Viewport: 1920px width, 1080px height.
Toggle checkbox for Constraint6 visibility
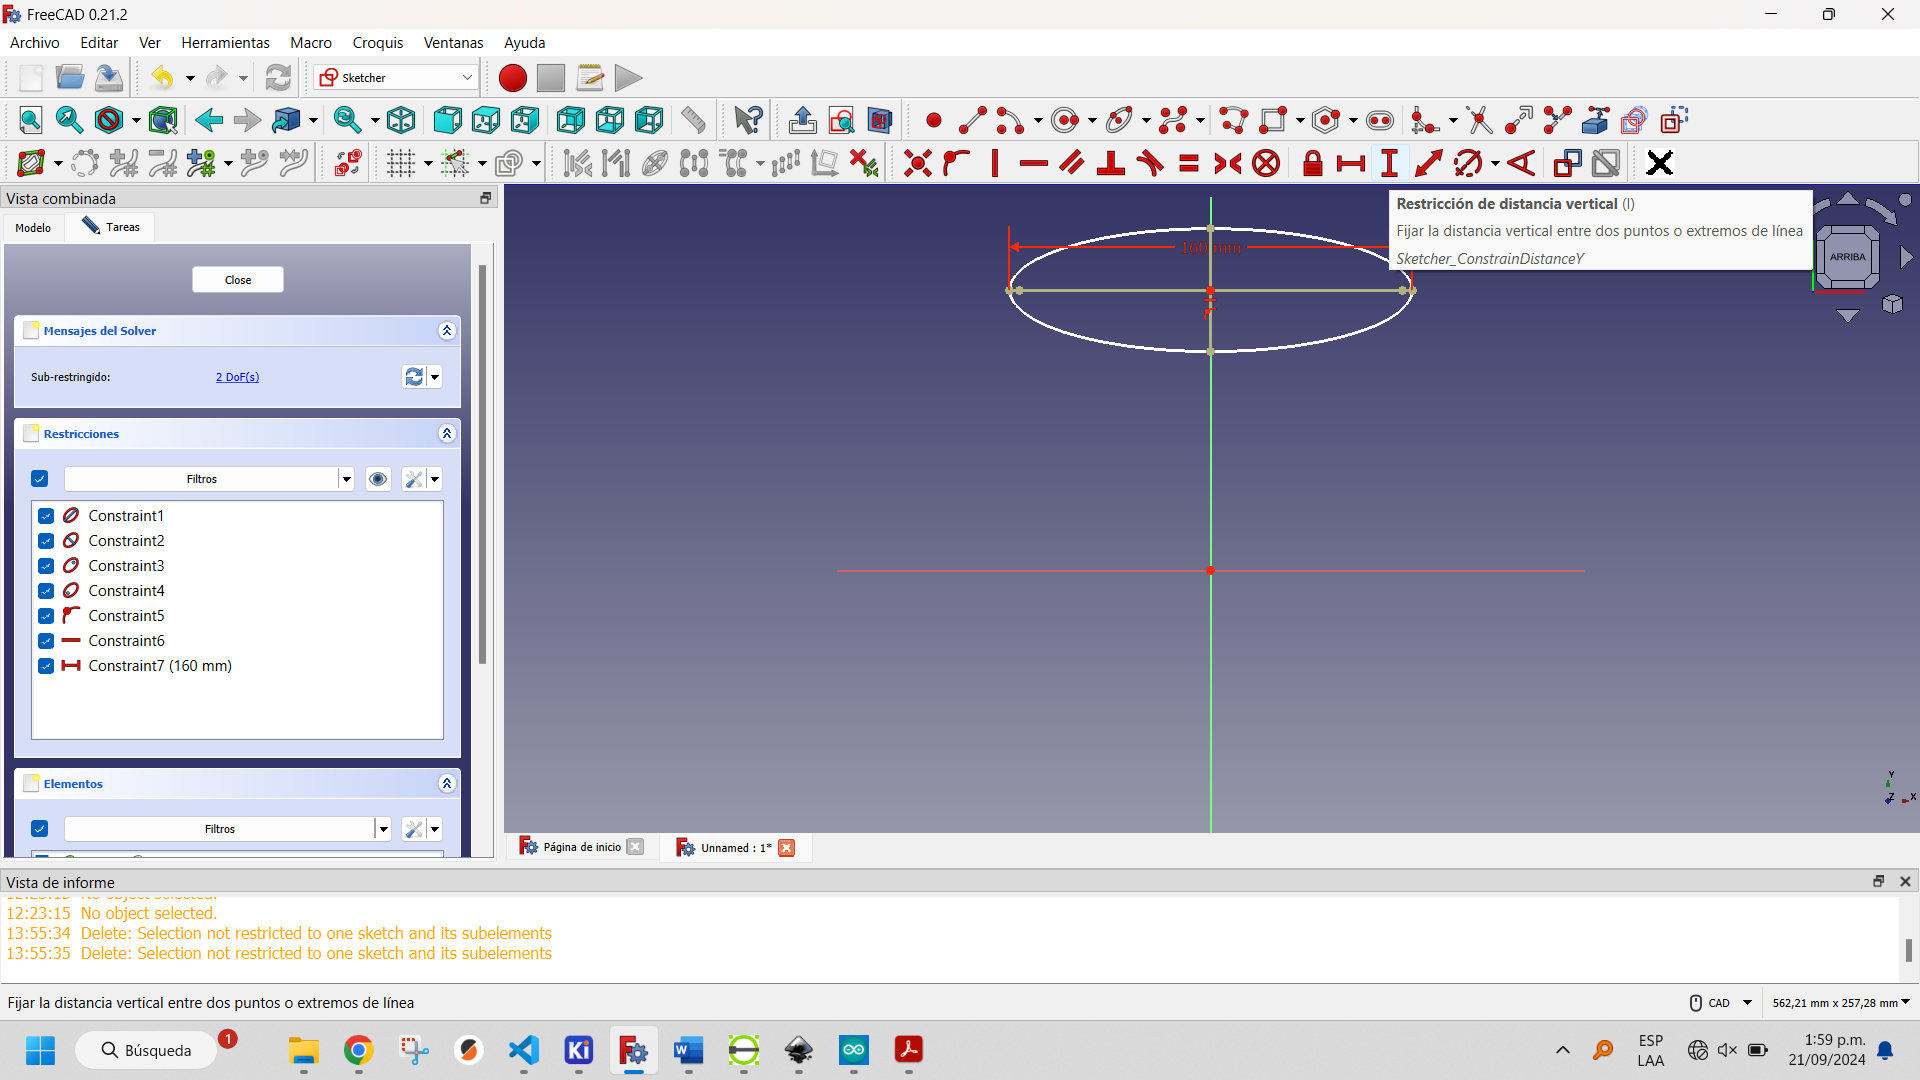pos(47,641)
